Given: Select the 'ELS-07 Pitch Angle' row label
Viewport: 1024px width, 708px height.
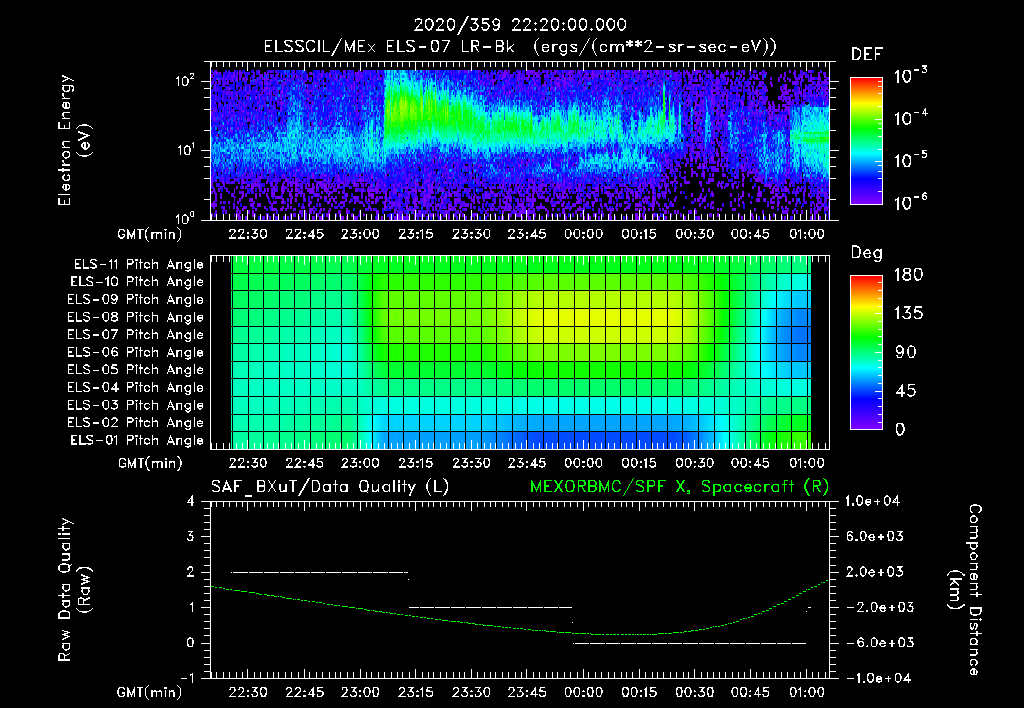Looking at the screenshot, I should click(136, 334).
